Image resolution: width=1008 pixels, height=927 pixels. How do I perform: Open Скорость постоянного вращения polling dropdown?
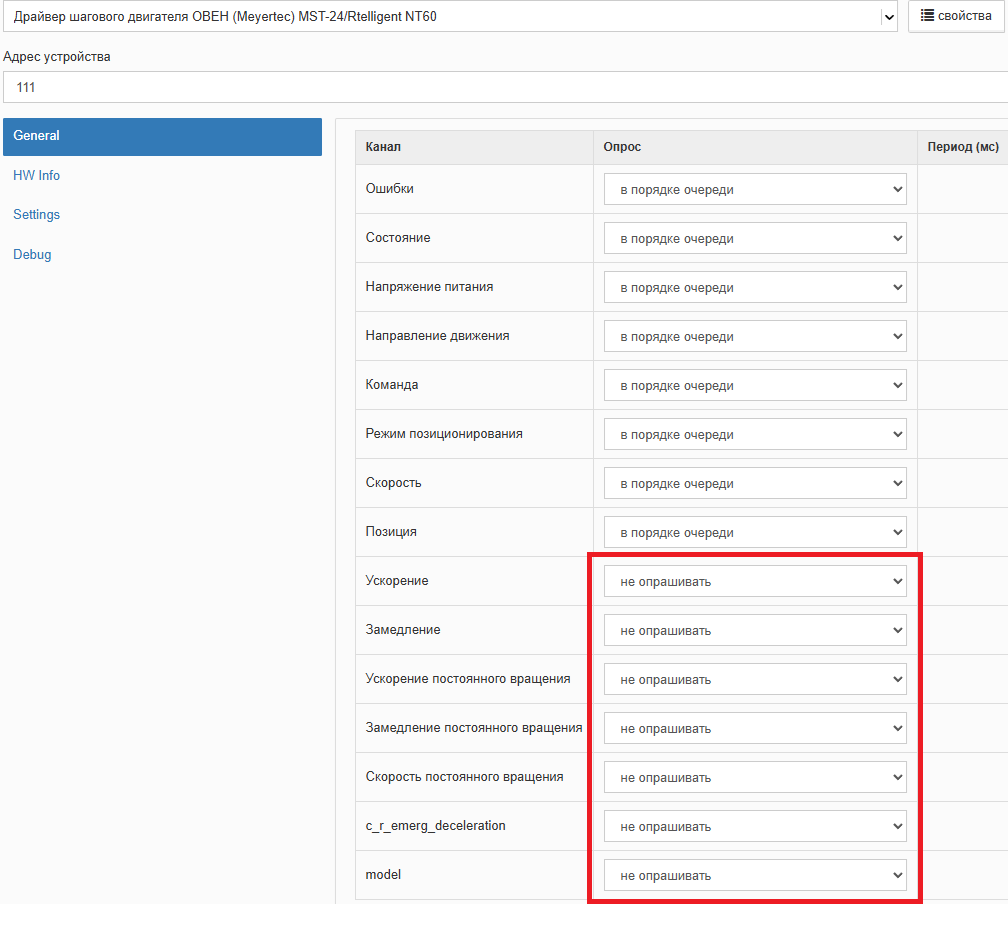(x=755, y=777)
